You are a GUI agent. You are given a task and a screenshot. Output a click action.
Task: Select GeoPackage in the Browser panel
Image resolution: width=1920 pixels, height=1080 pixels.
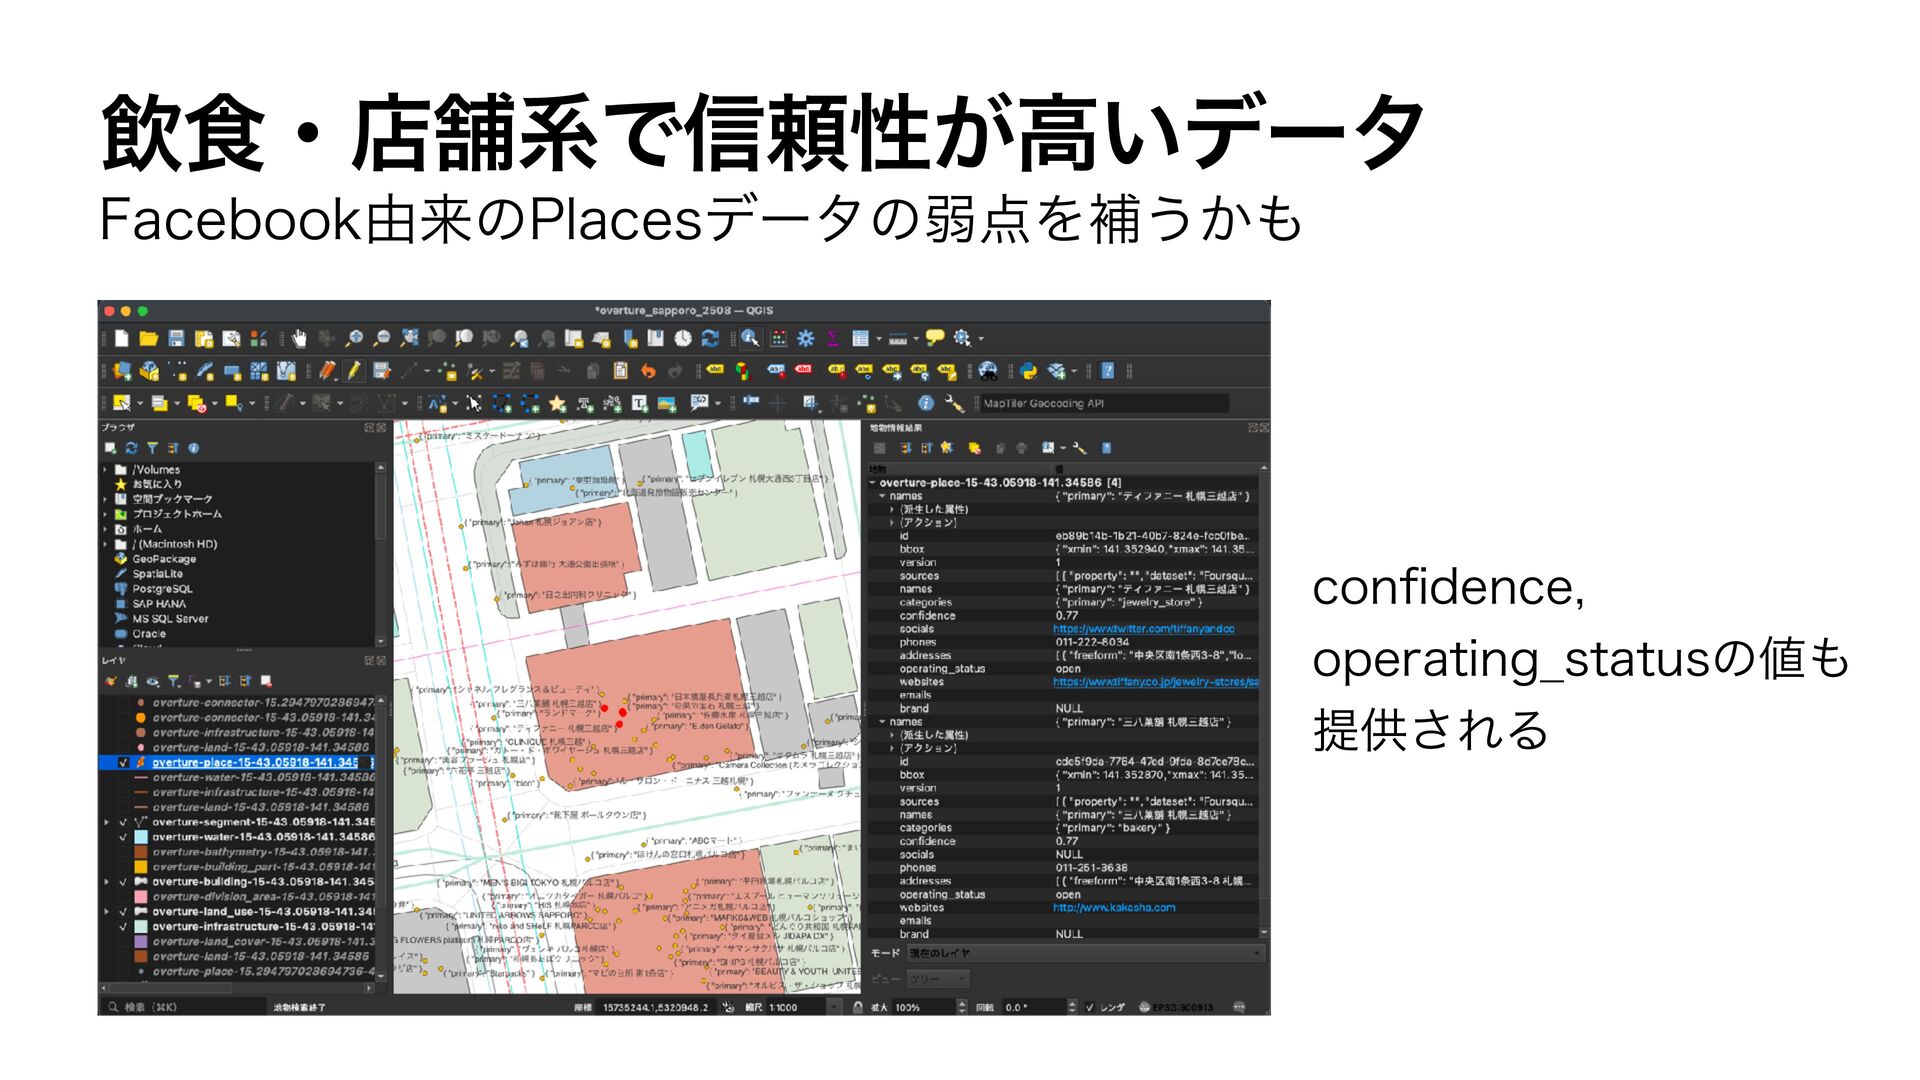coord(164,559)
